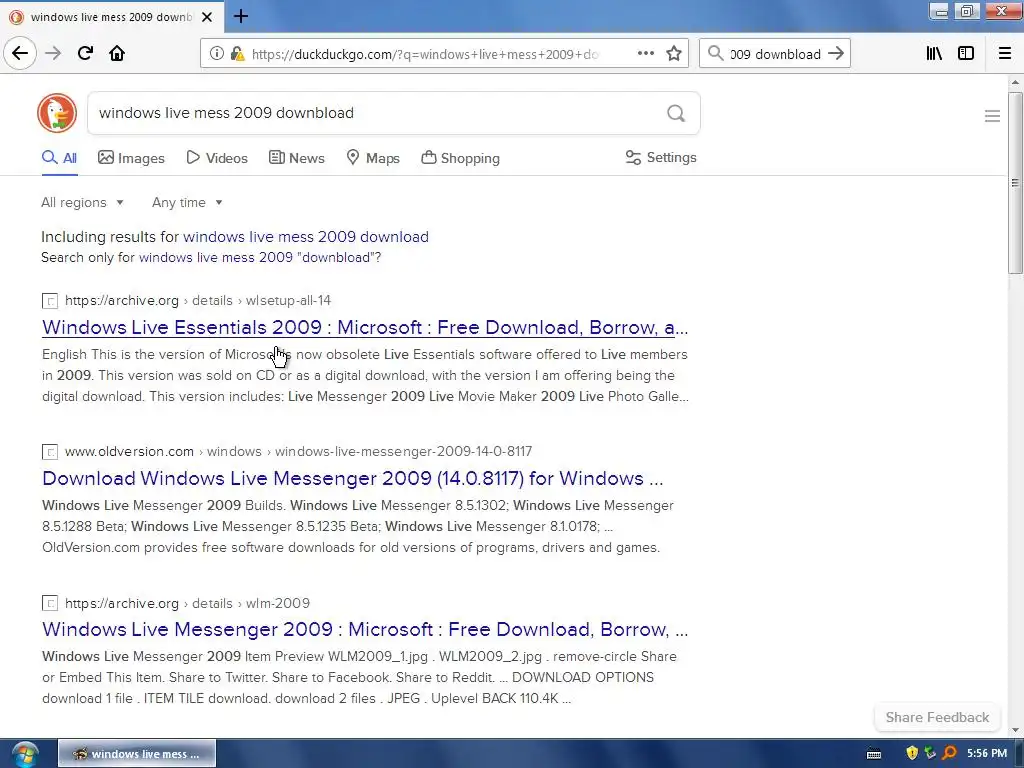
Task: Bookmark this page with the star
Action: [x=674, y=54]
